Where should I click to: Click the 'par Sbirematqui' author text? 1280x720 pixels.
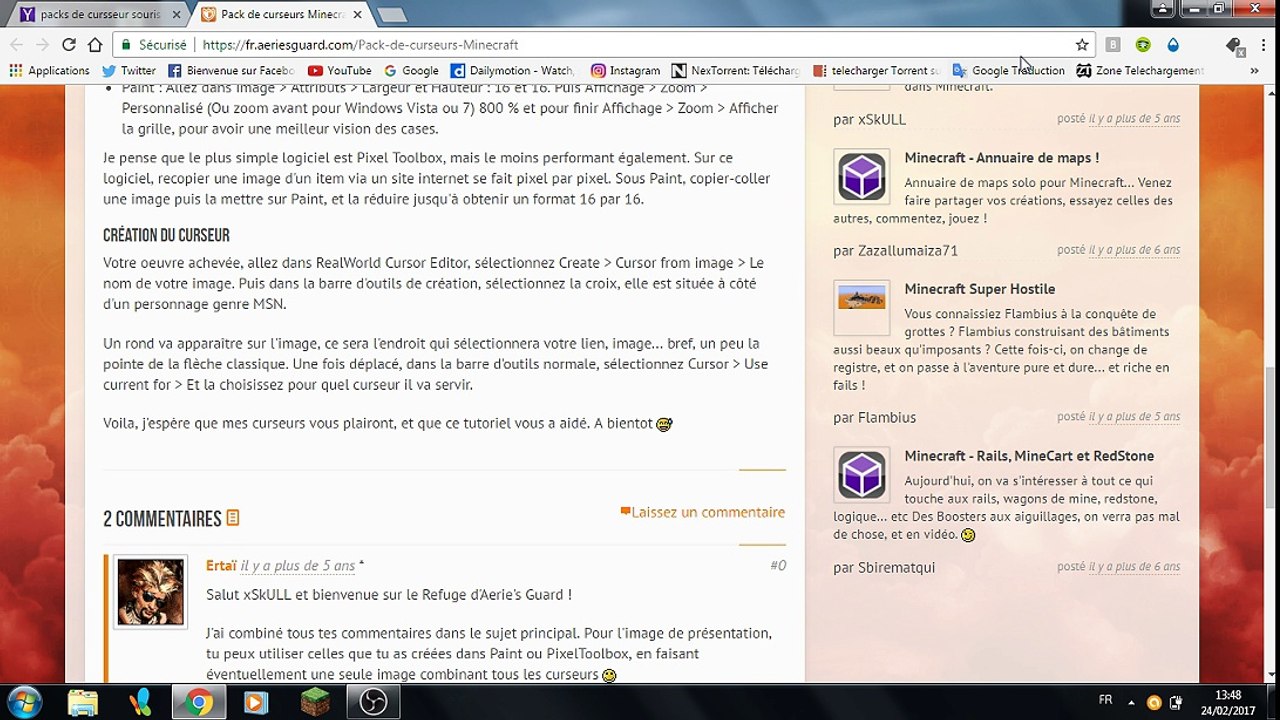884,567
